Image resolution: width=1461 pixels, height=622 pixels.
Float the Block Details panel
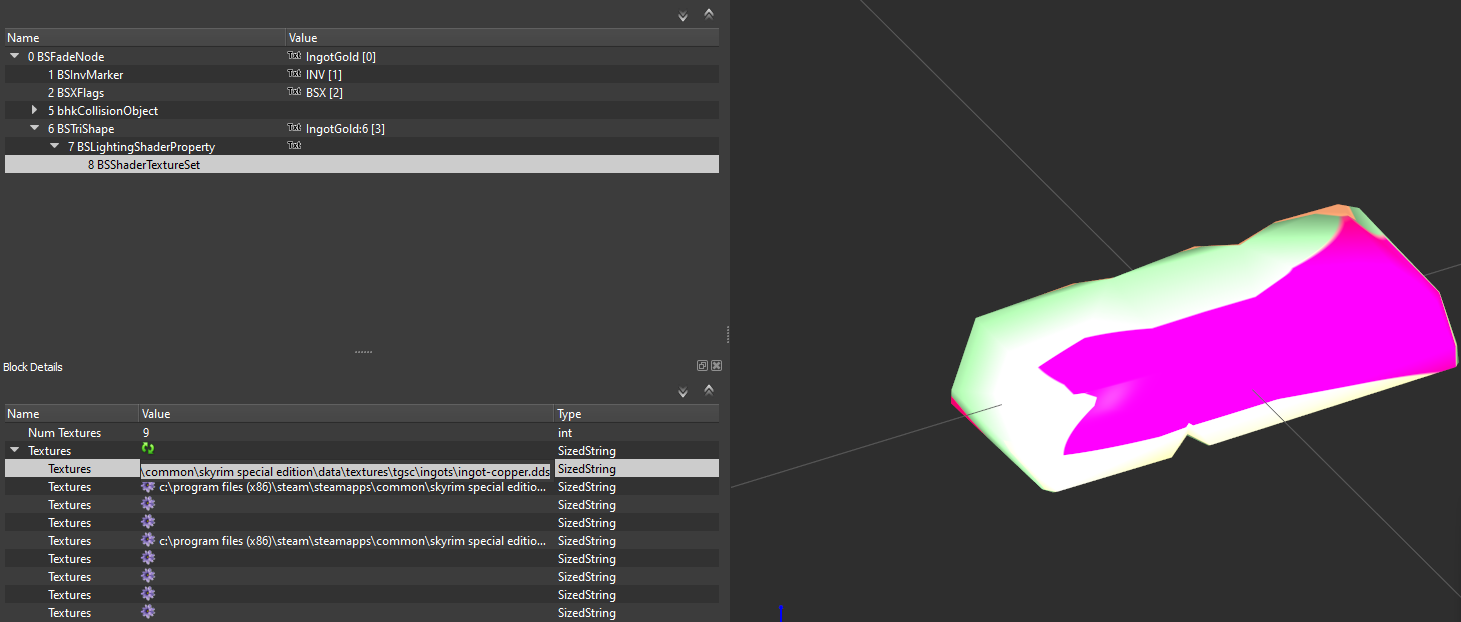(x=703, y=366)
